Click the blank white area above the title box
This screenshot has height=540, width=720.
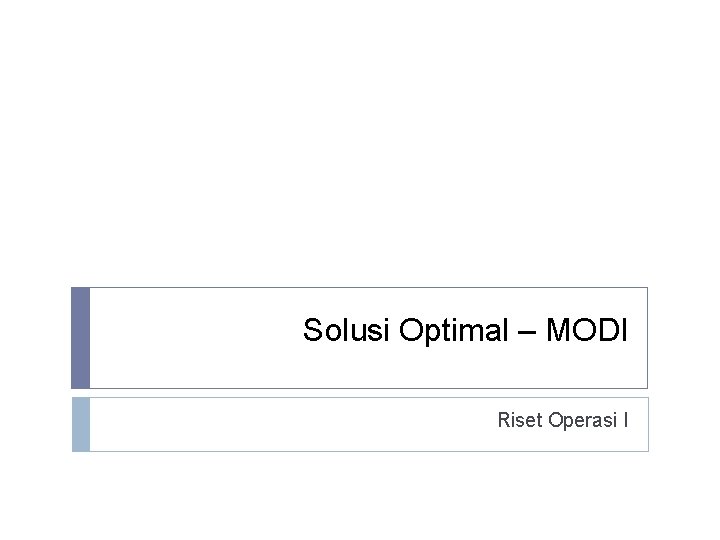tap(360, 150)
